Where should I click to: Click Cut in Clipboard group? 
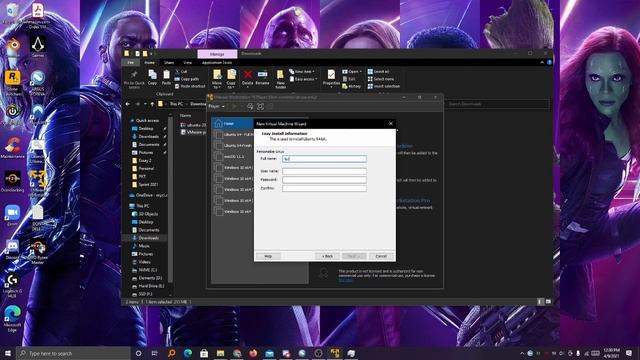click(x=181, y=71)
